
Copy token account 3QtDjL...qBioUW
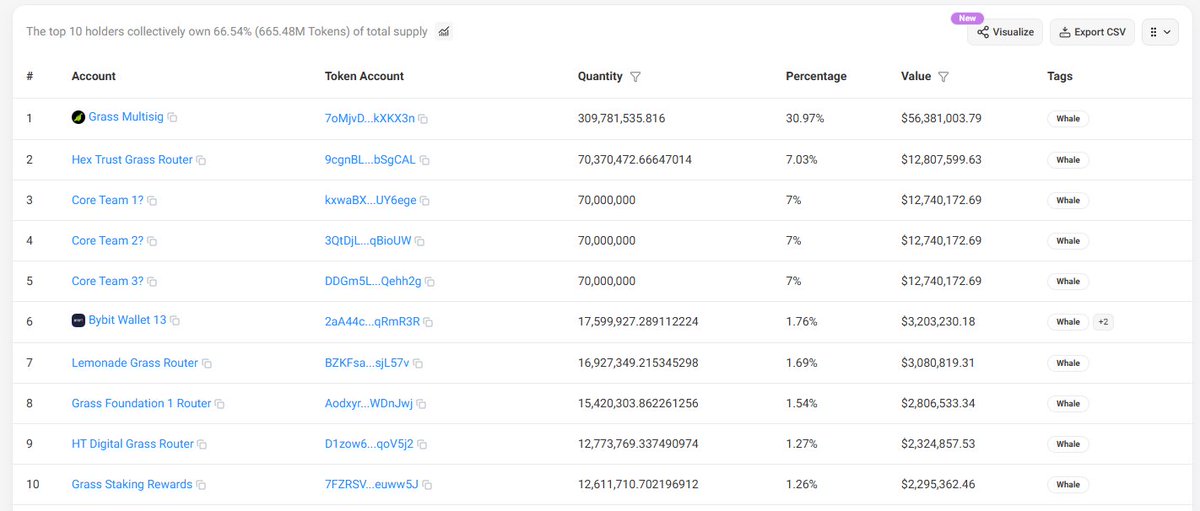[420, 241]
